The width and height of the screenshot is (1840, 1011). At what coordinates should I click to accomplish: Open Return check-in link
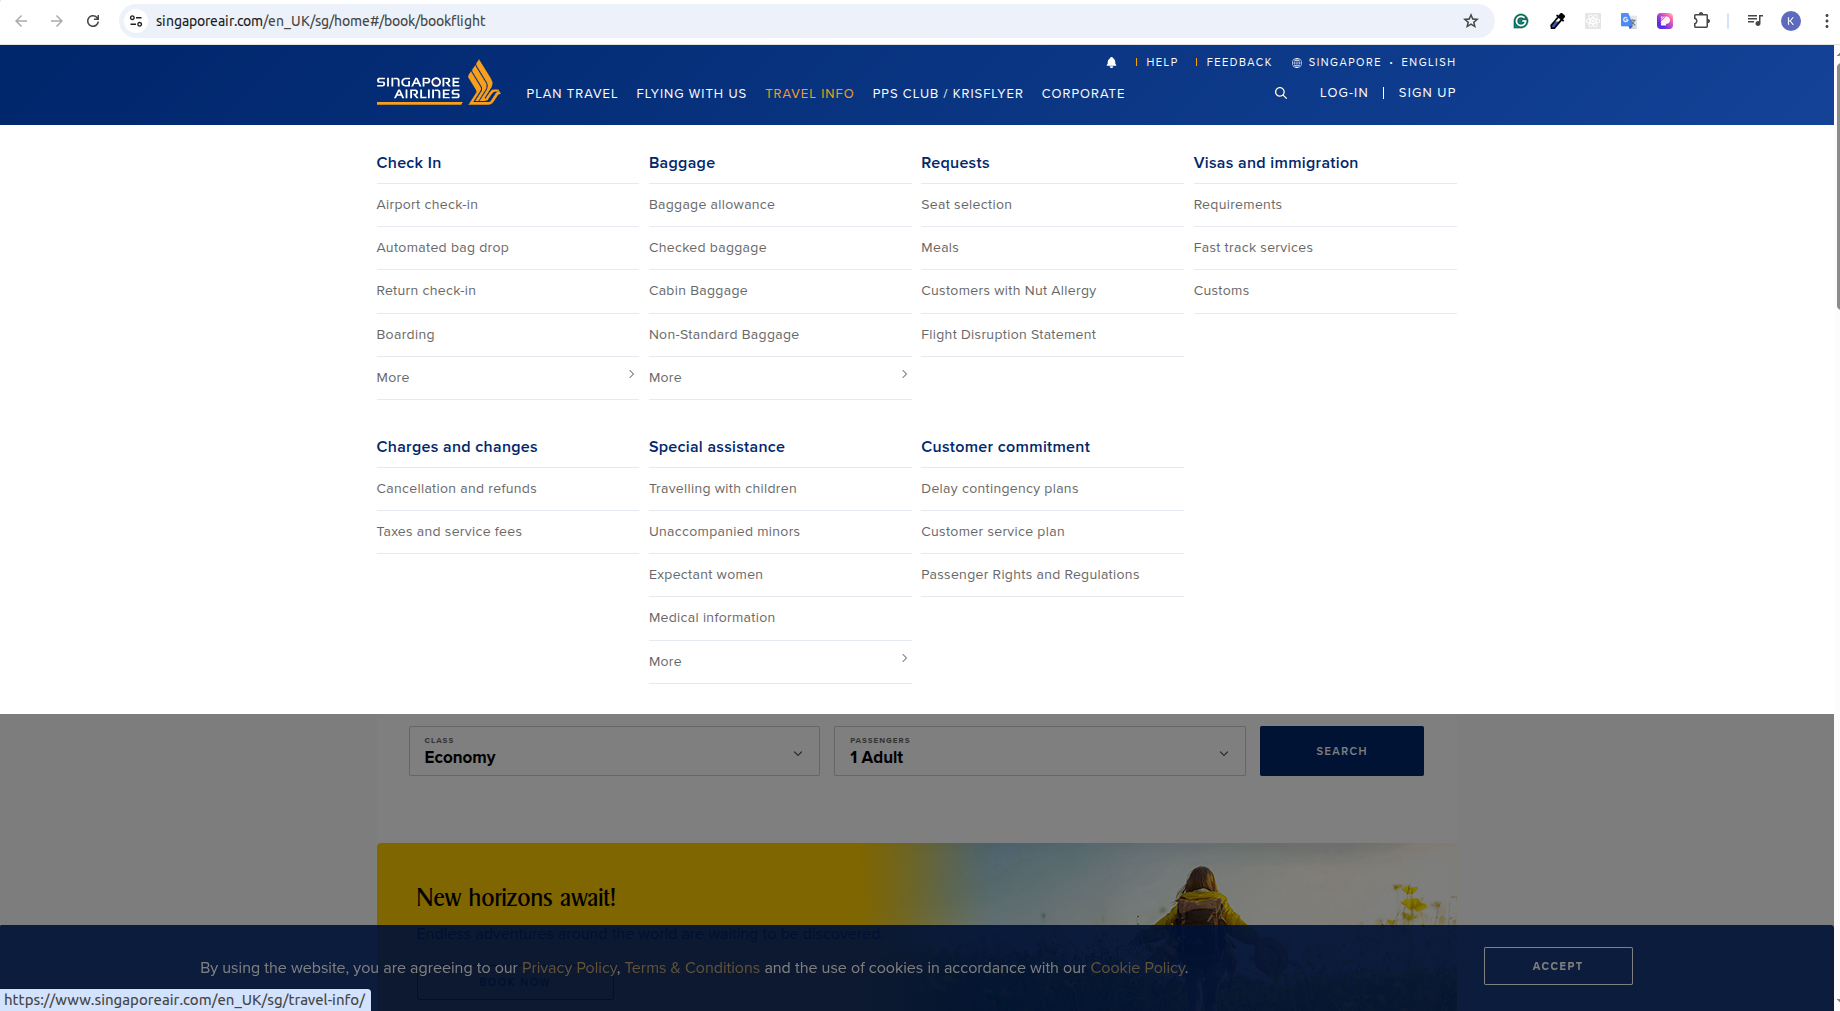click(x=426, y=291)
